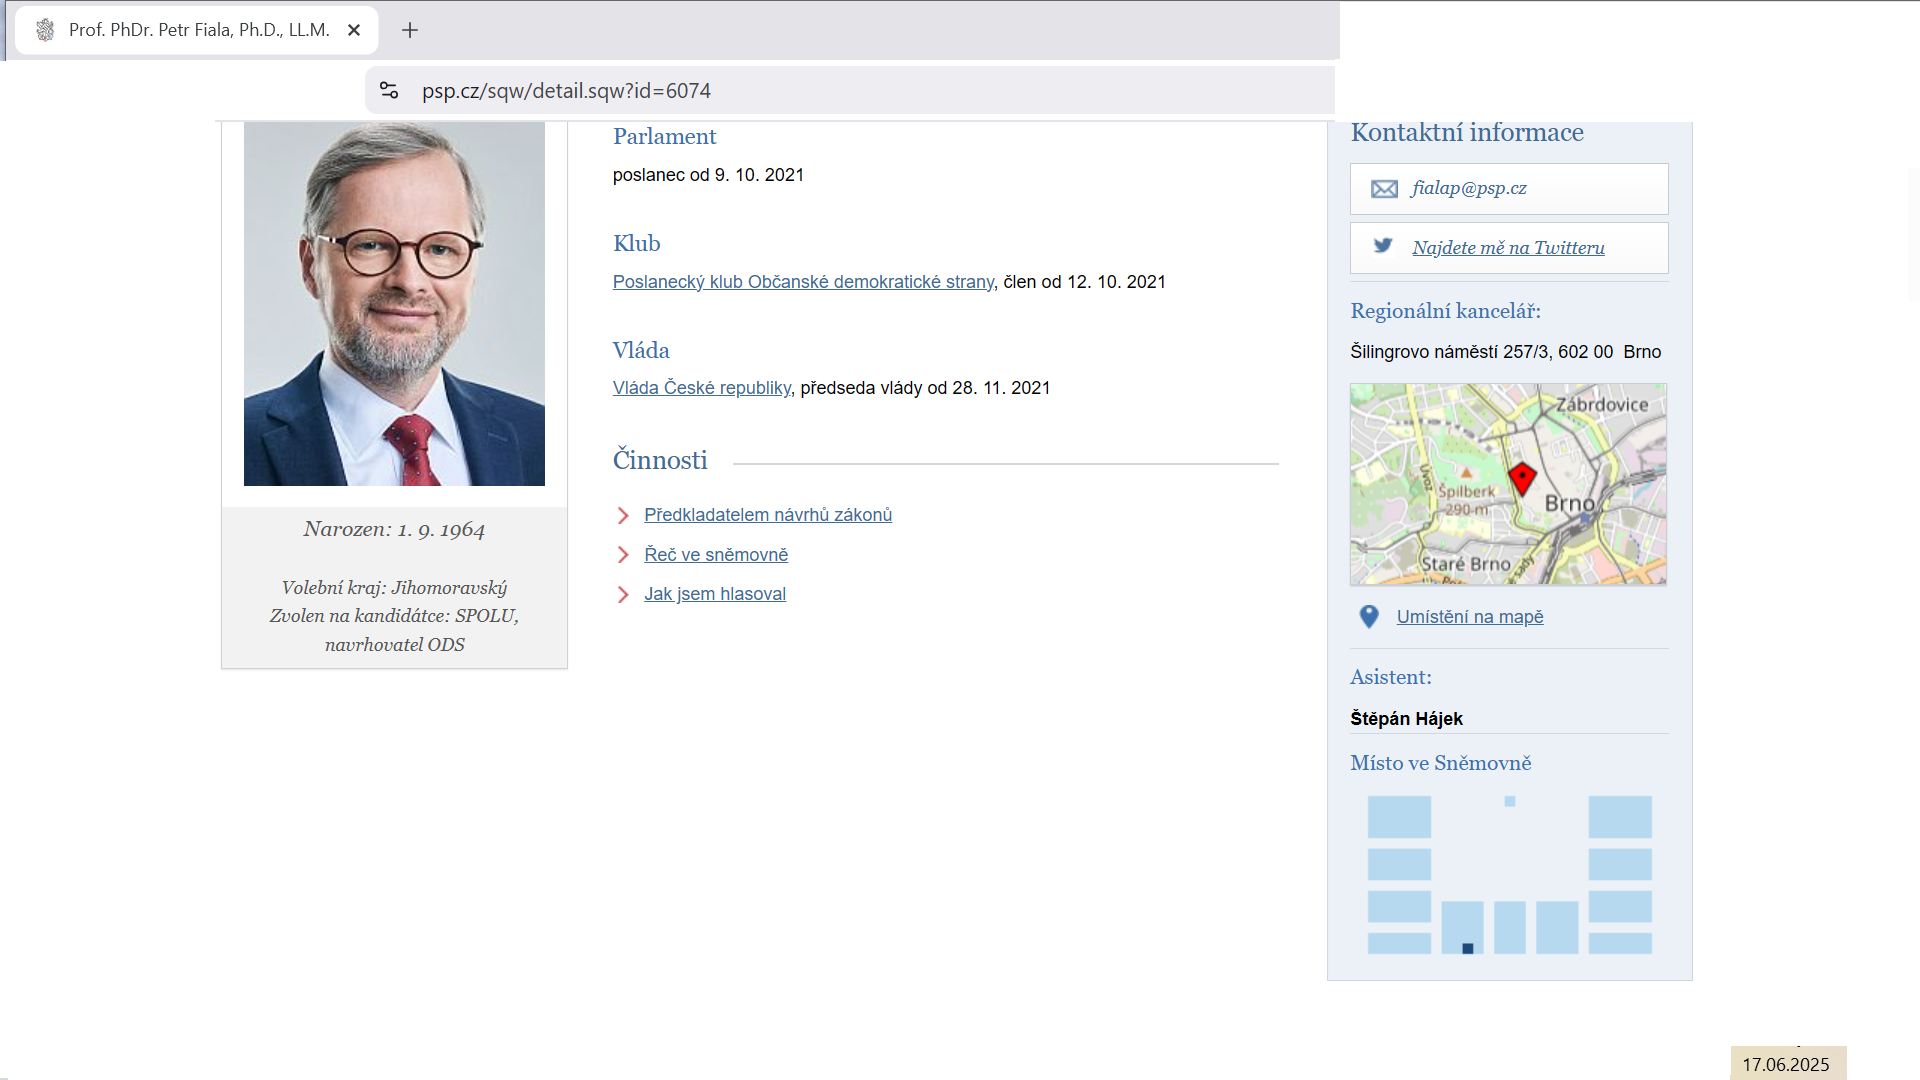Click the blue location pin icon

[x=1369, y=617]
